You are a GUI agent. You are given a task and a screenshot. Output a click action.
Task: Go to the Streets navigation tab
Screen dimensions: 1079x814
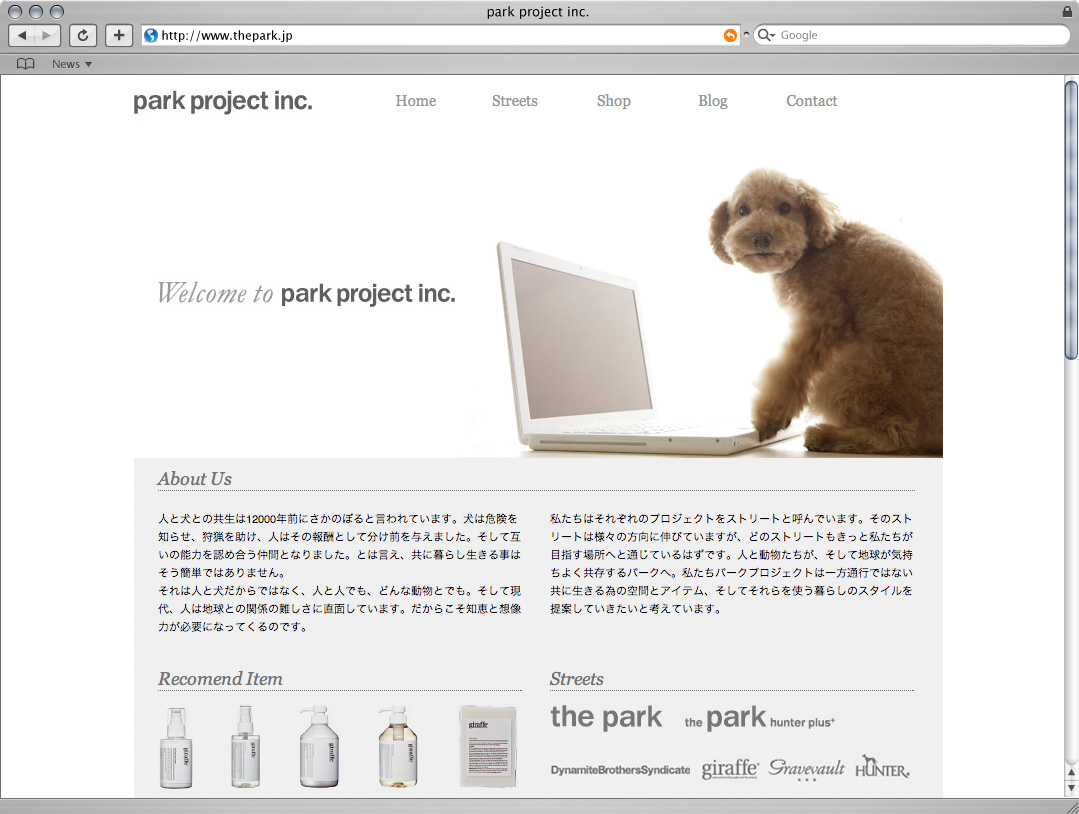[514, 101]
